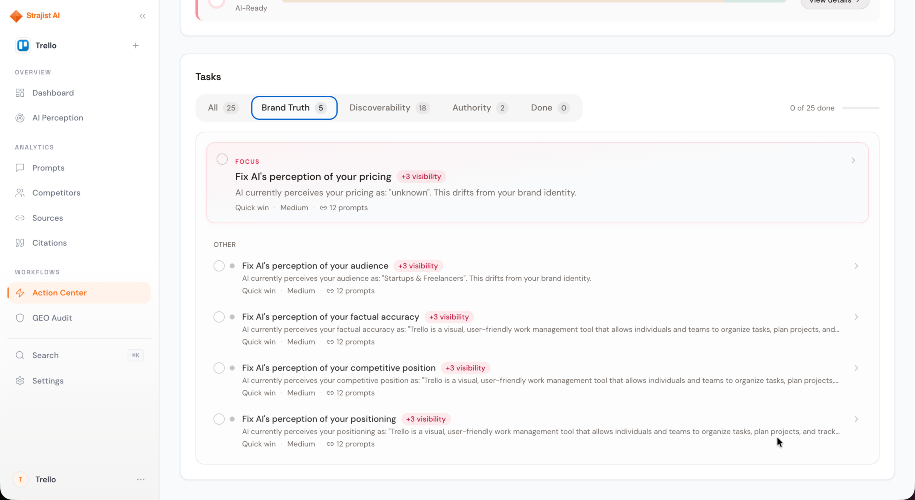The height and width of the screenshot is (500, 915).
Task: Mark the pricing focus task as done
Action: 222,159
